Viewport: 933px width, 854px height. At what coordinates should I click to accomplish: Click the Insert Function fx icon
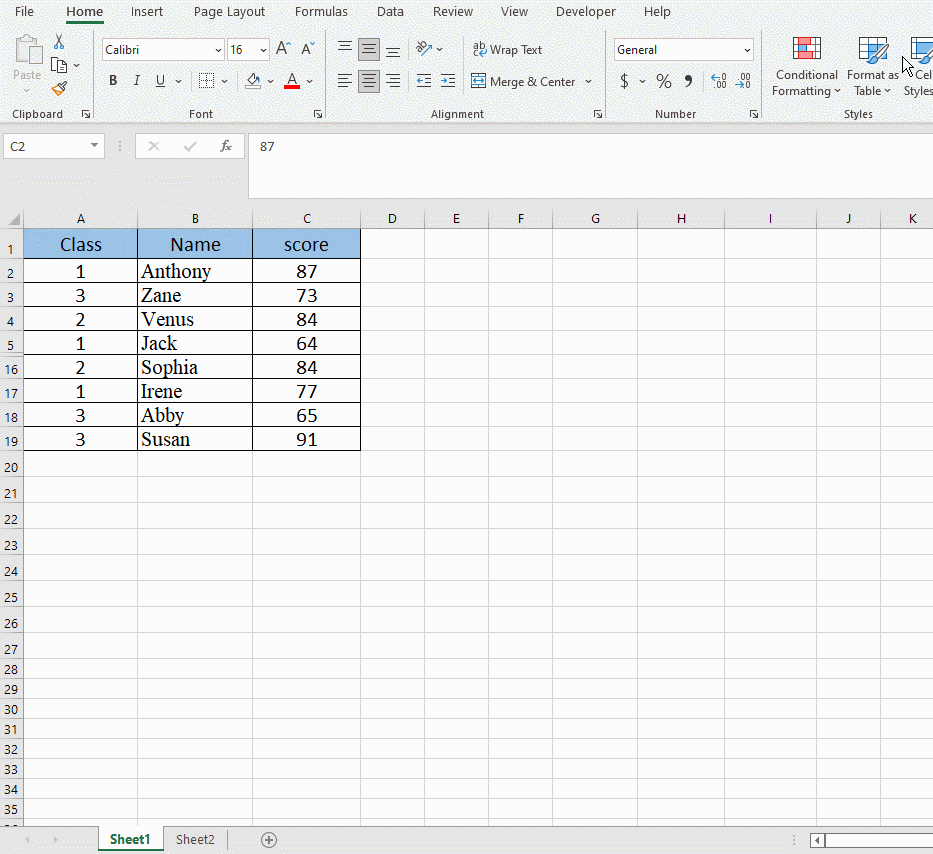(226, 146)
